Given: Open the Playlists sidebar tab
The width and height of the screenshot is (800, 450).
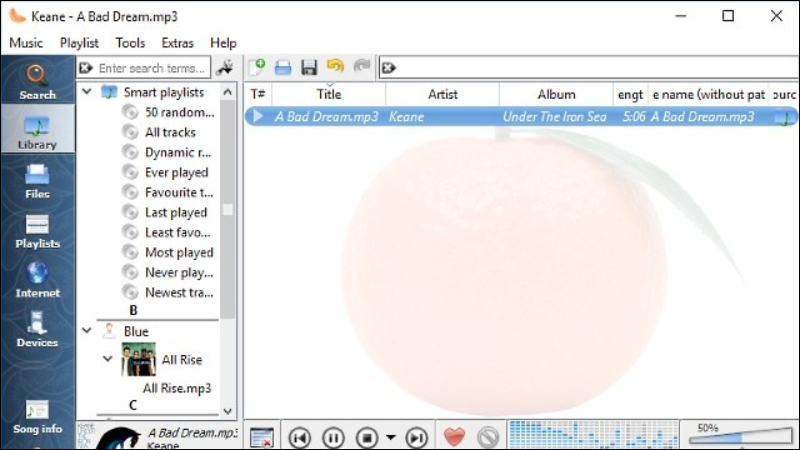Looking at the screenshot, I should [x=37, y=230].
